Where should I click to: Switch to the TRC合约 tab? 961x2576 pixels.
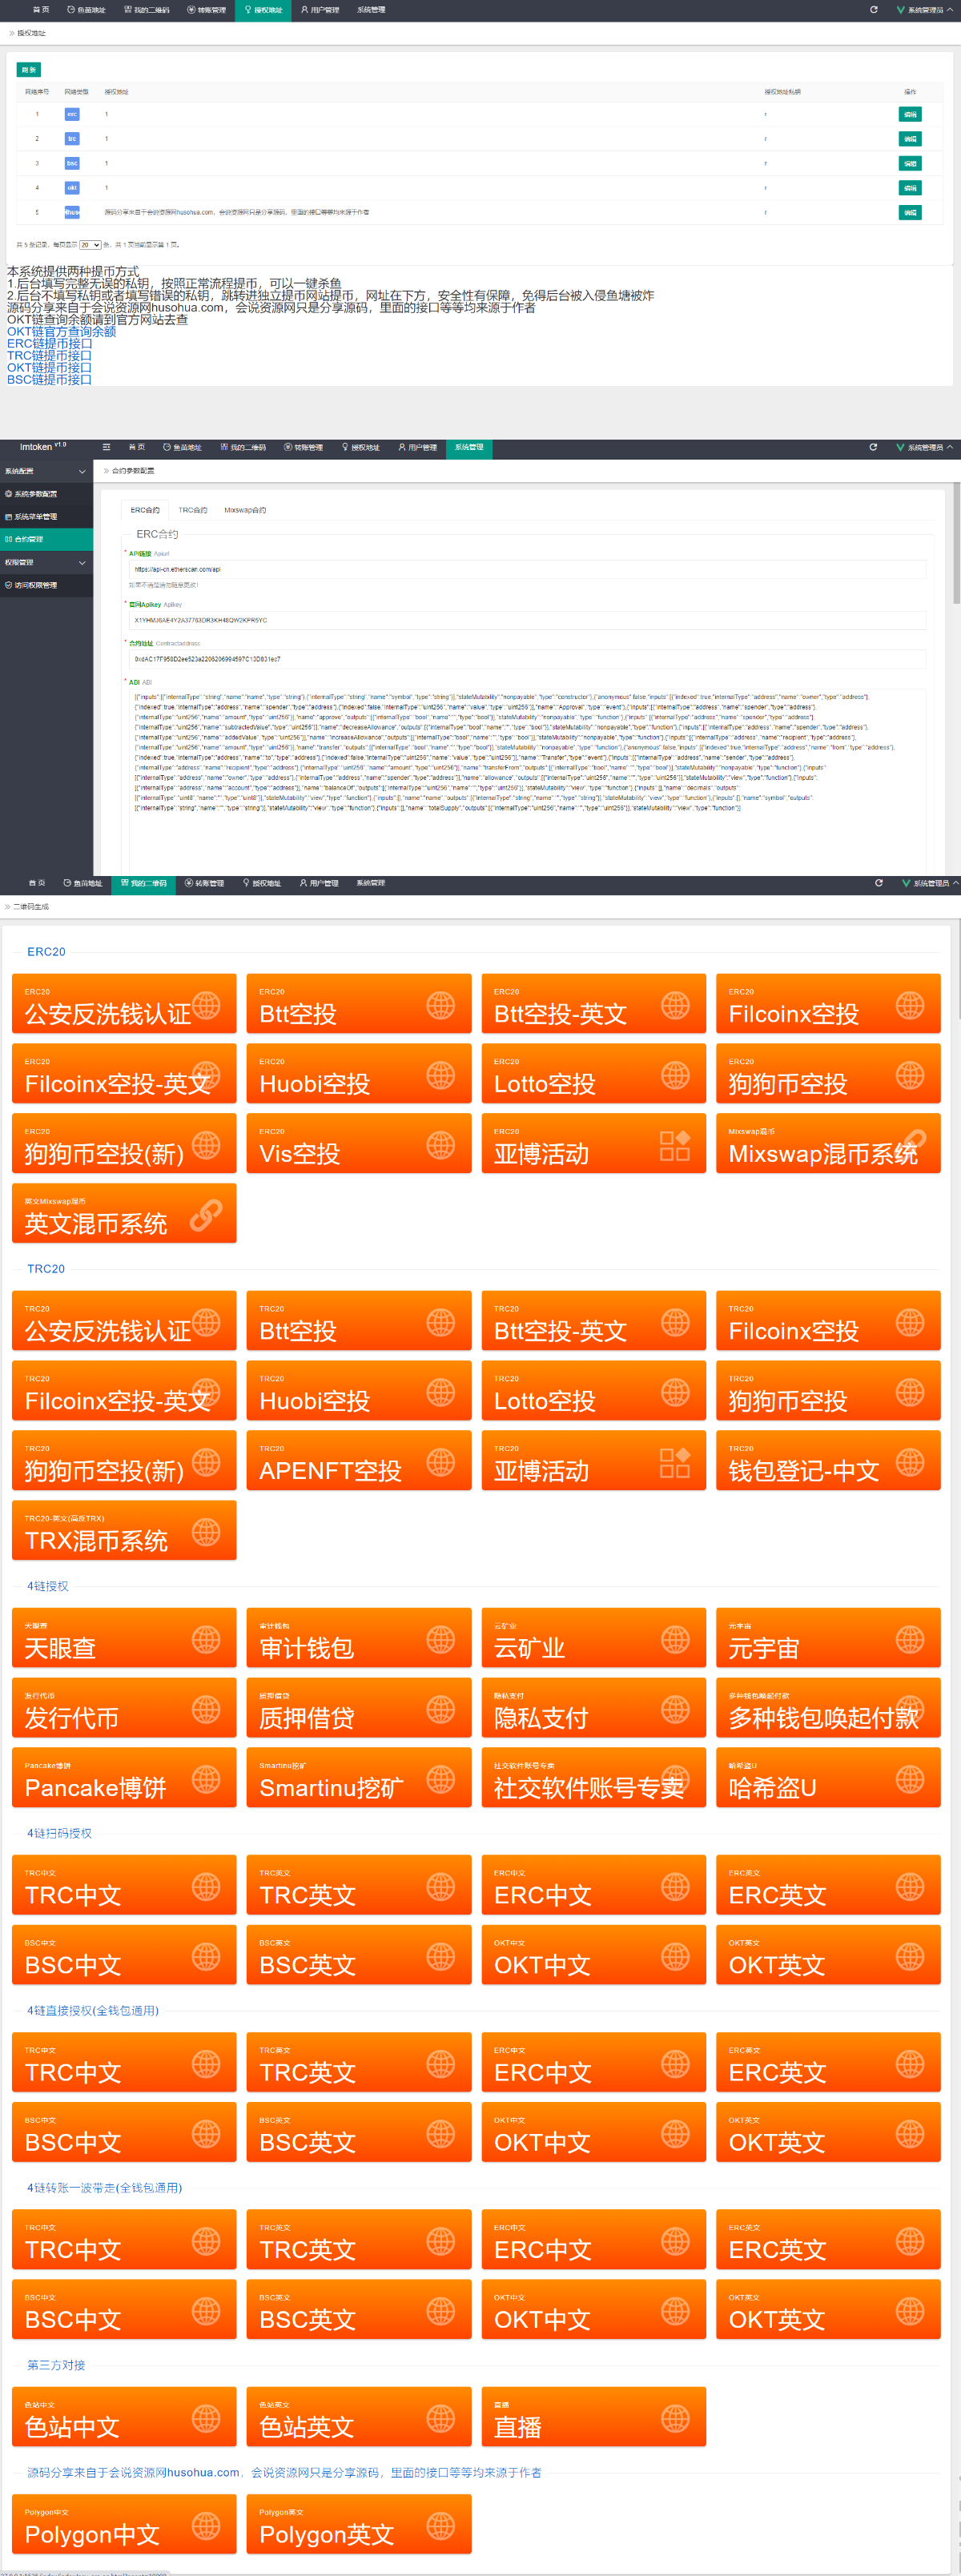click(192, 510)
